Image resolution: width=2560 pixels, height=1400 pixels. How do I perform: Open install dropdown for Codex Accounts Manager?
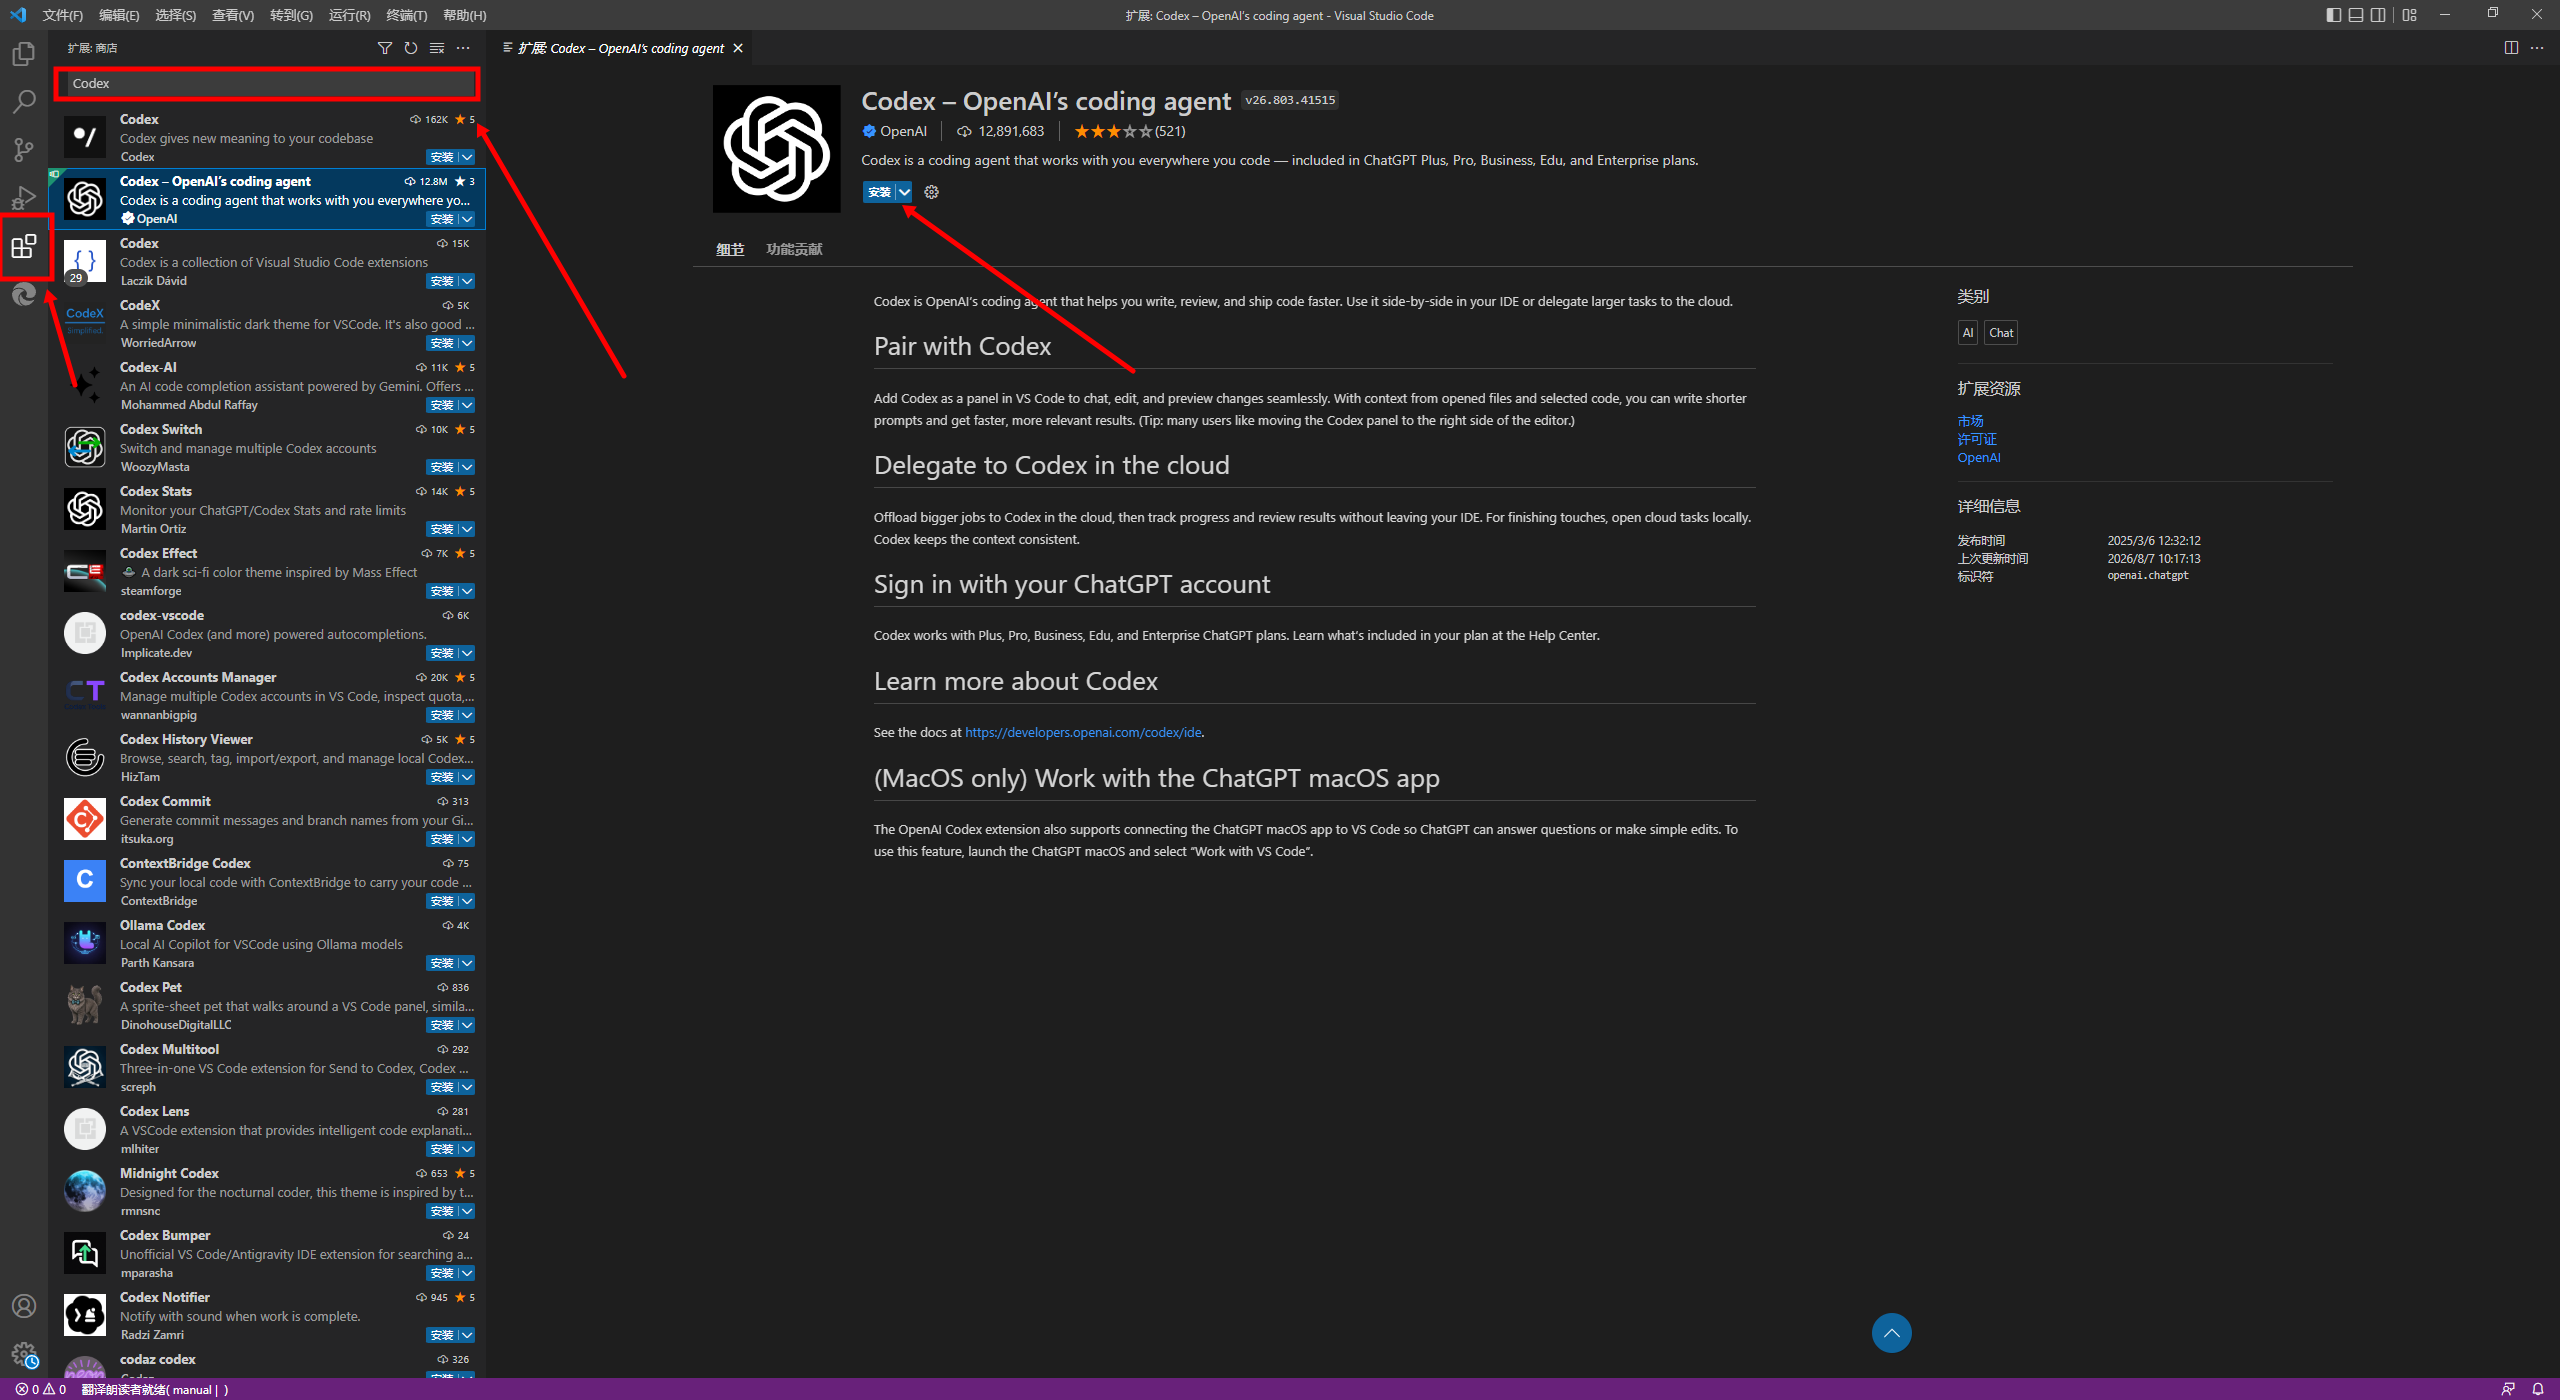tap(467, 715)
